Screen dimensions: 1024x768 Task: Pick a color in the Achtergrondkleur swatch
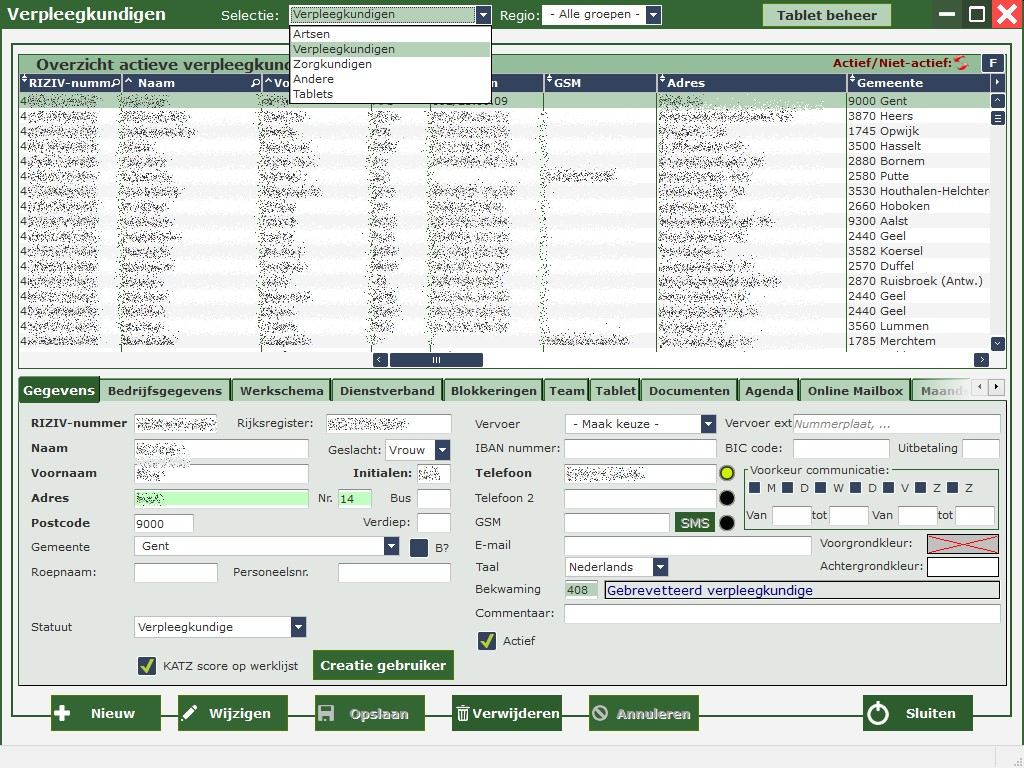point(962,568)
